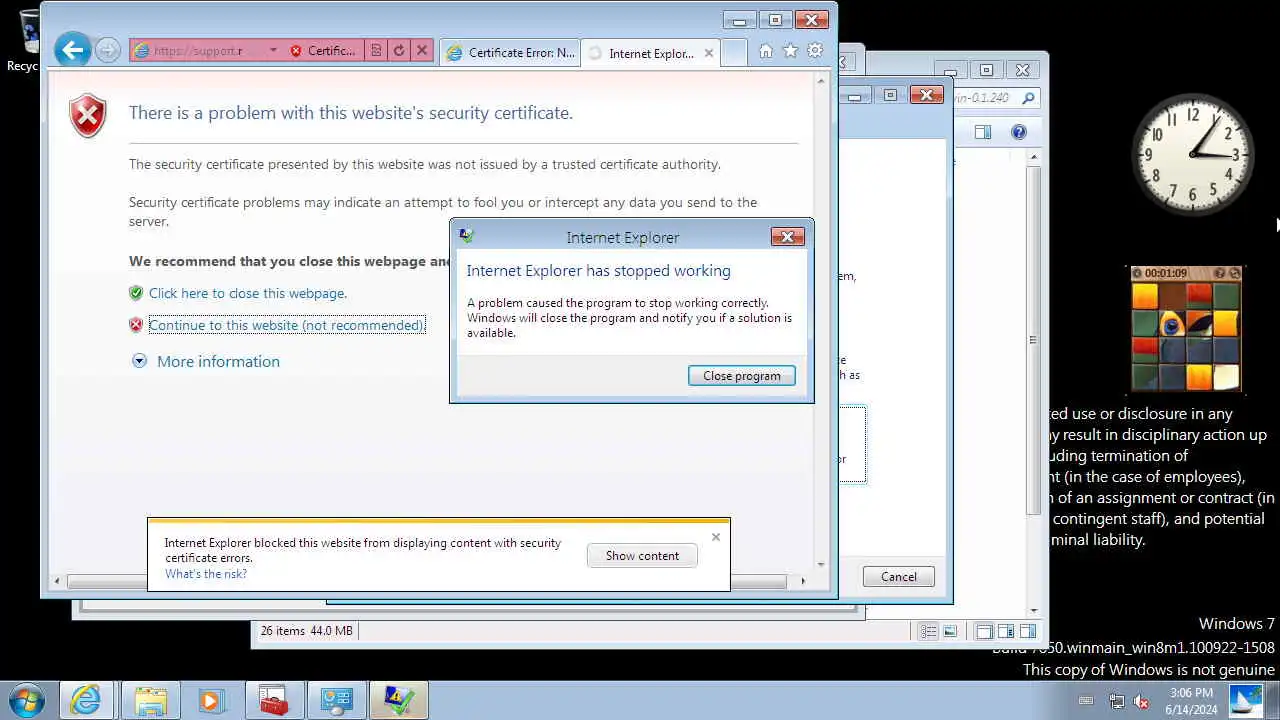1280x720 pixels.
Task: Open Favorites with the star icon
Action: tap(790, 51)
